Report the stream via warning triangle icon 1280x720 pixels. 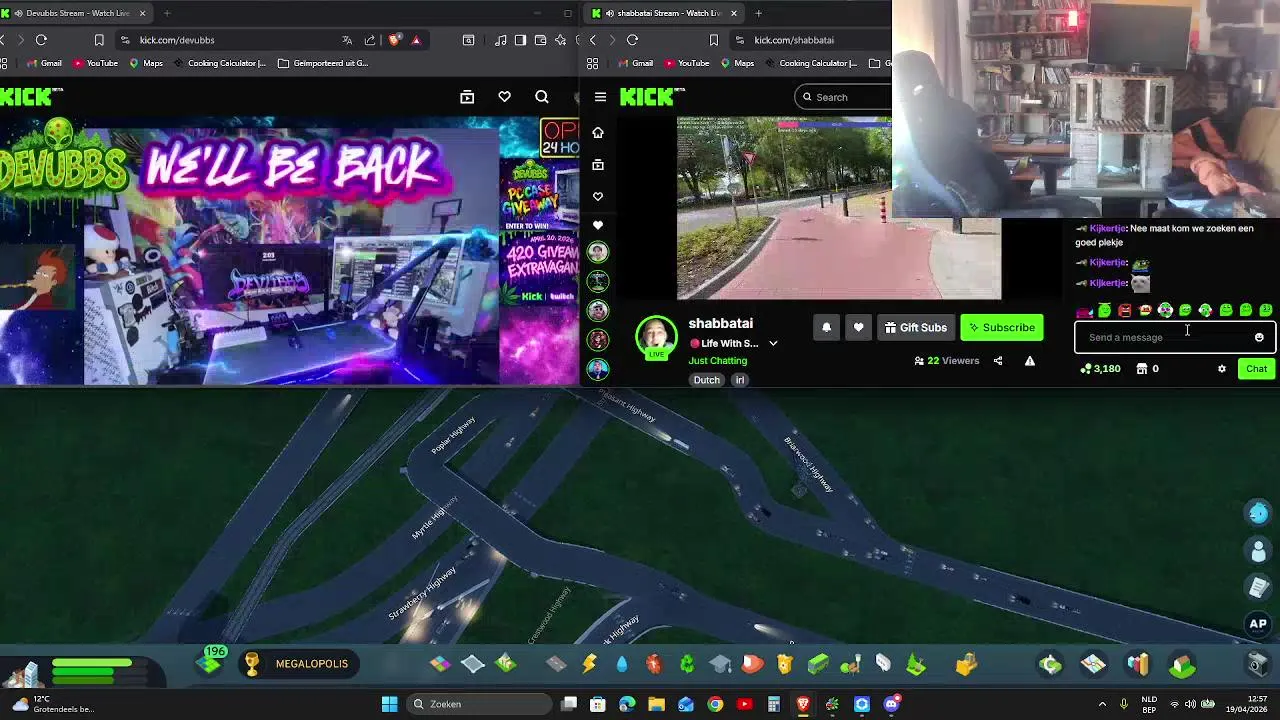(x=1030, y=361)
